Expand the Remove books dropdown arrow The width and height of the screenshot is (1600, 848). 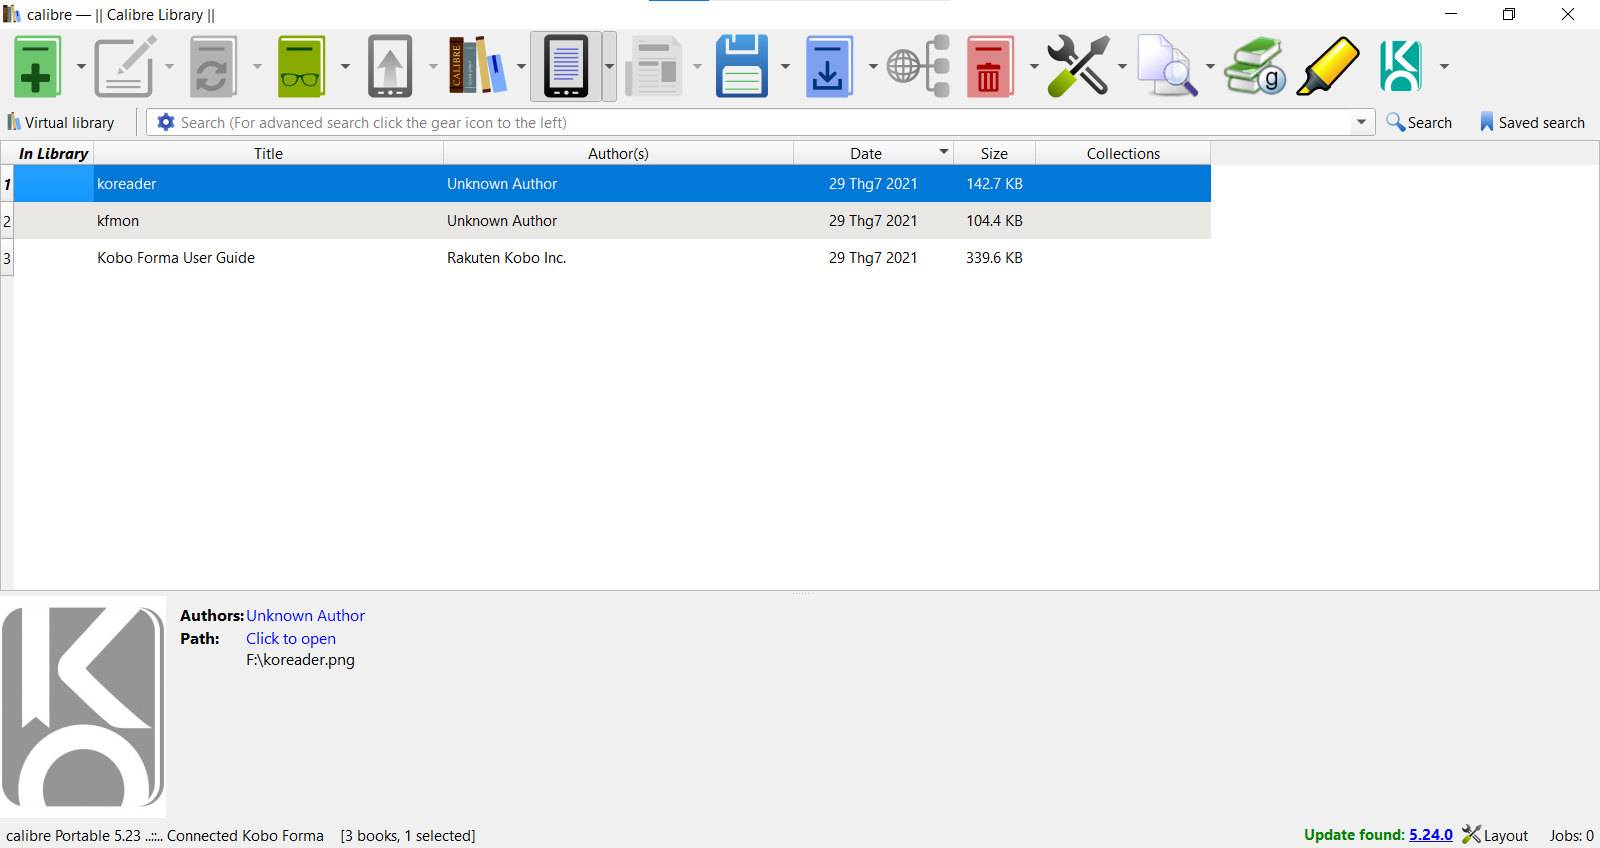1034,67
